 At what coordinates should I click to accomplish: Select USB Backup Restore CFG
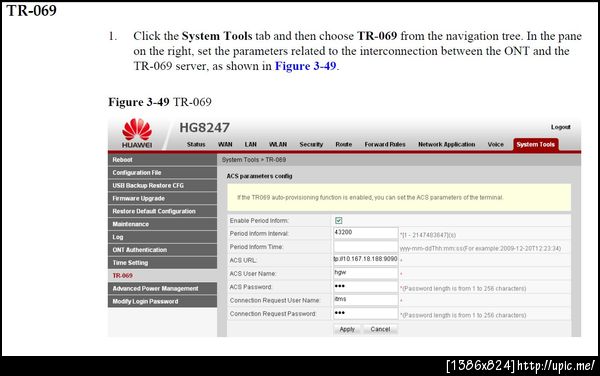(162, 186)
